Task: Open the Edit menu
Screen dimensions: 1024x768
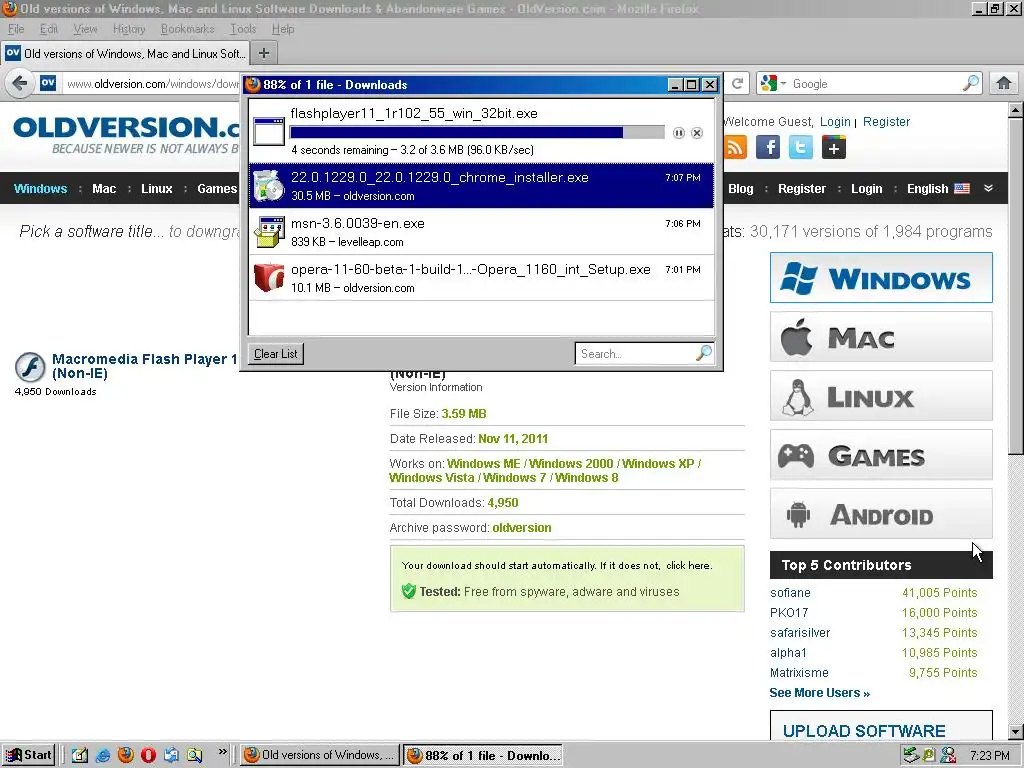Action: pos(48,29)
